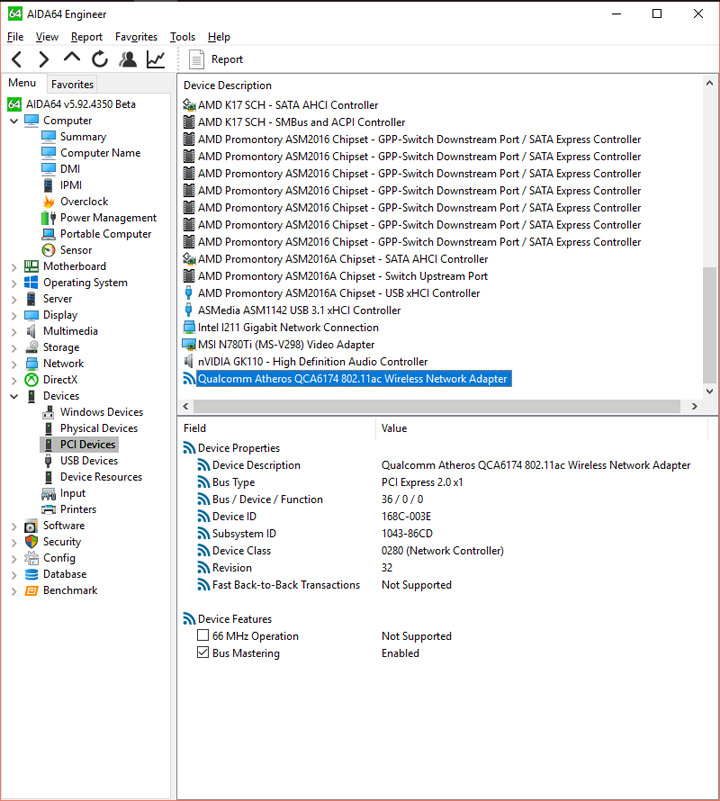
Task: Collapse the Devices tree node
Action: click(14, 396)
